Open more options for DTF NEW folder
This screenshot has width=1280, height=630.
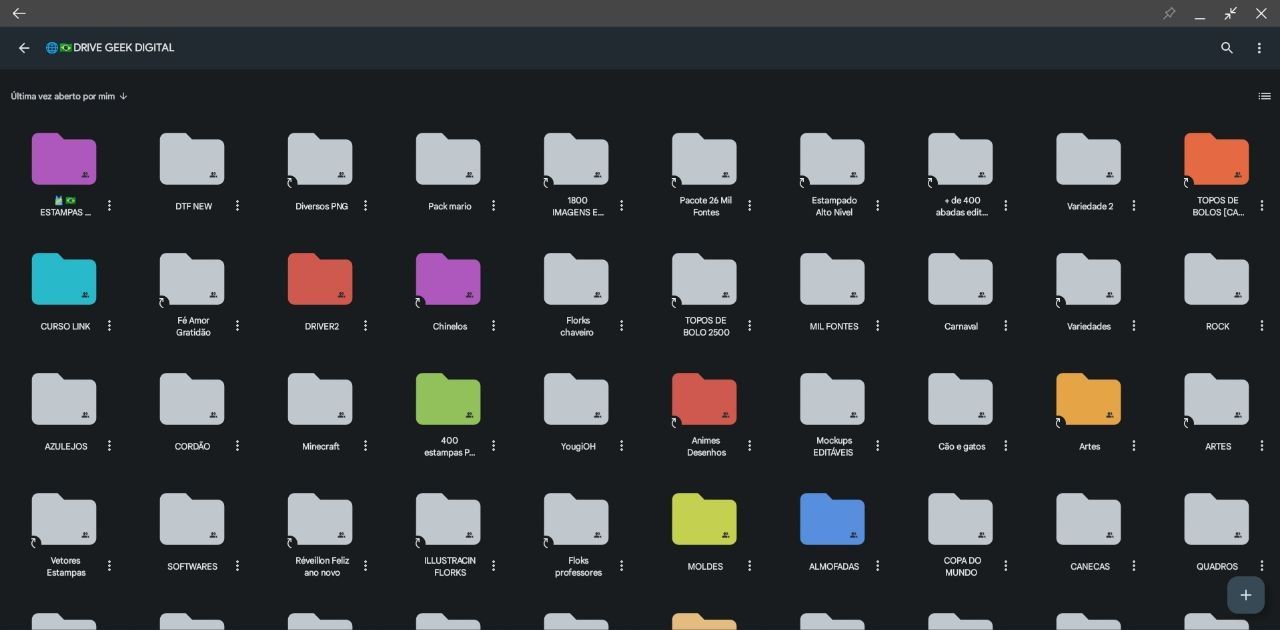point(237,206)
